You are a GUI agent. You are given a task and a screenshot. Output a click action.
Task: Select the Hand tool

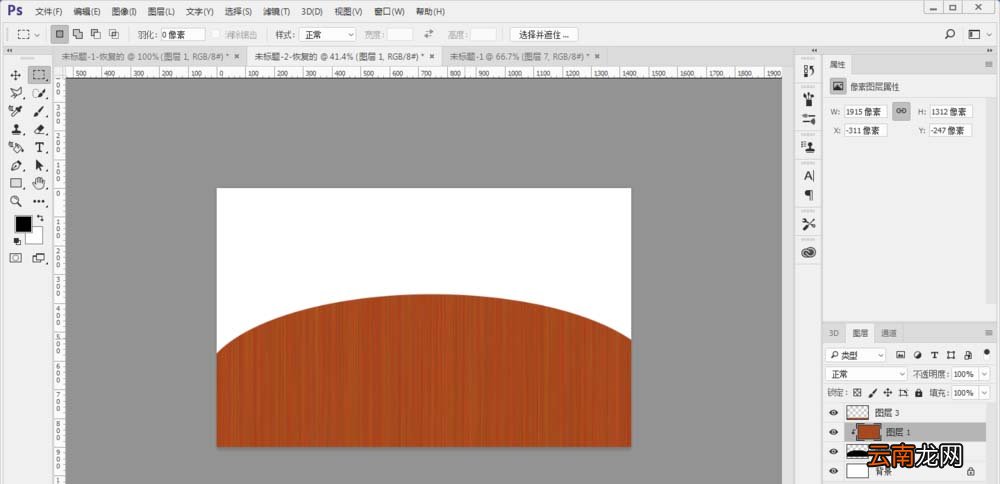pos(40,184)
